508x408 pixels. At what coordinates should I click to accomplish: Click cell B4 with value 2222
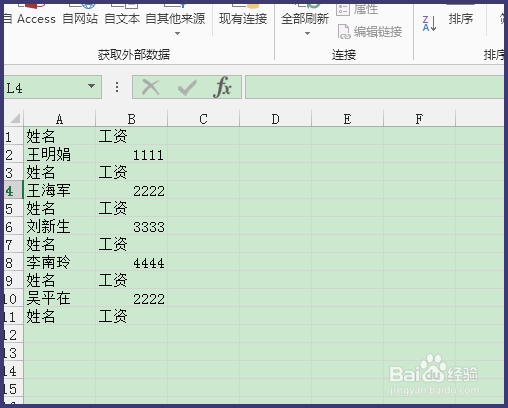click(x=132, y=190)
